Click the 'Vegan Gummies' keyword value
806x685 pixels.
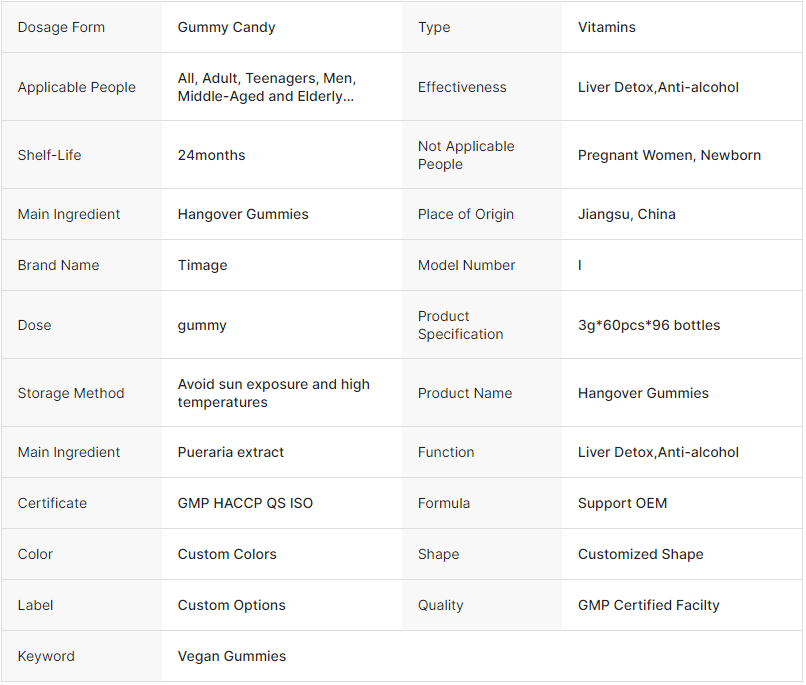[231, 656]
